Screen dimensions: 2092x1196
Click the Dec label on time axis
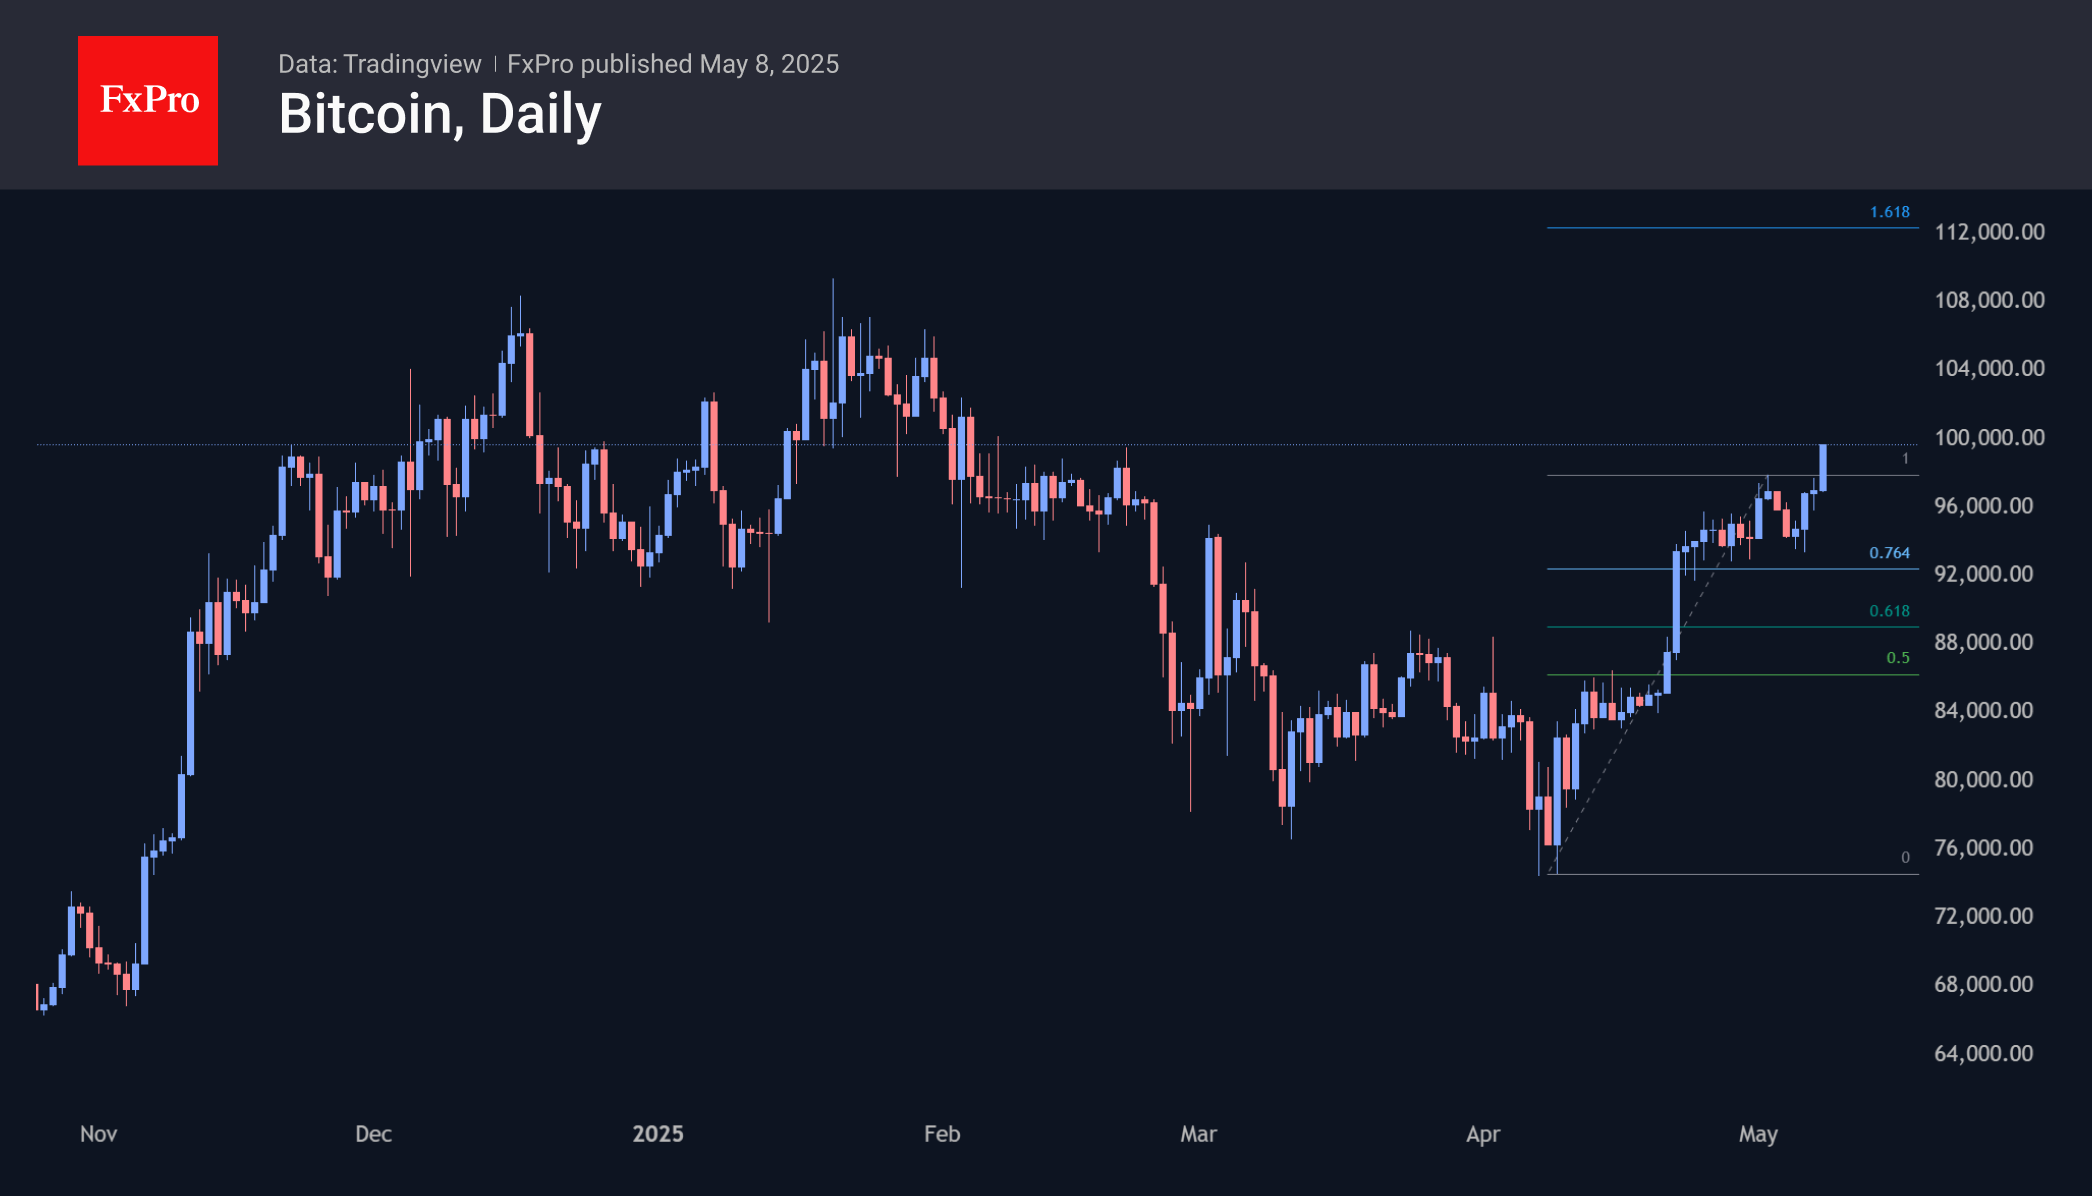[373, 1134]
